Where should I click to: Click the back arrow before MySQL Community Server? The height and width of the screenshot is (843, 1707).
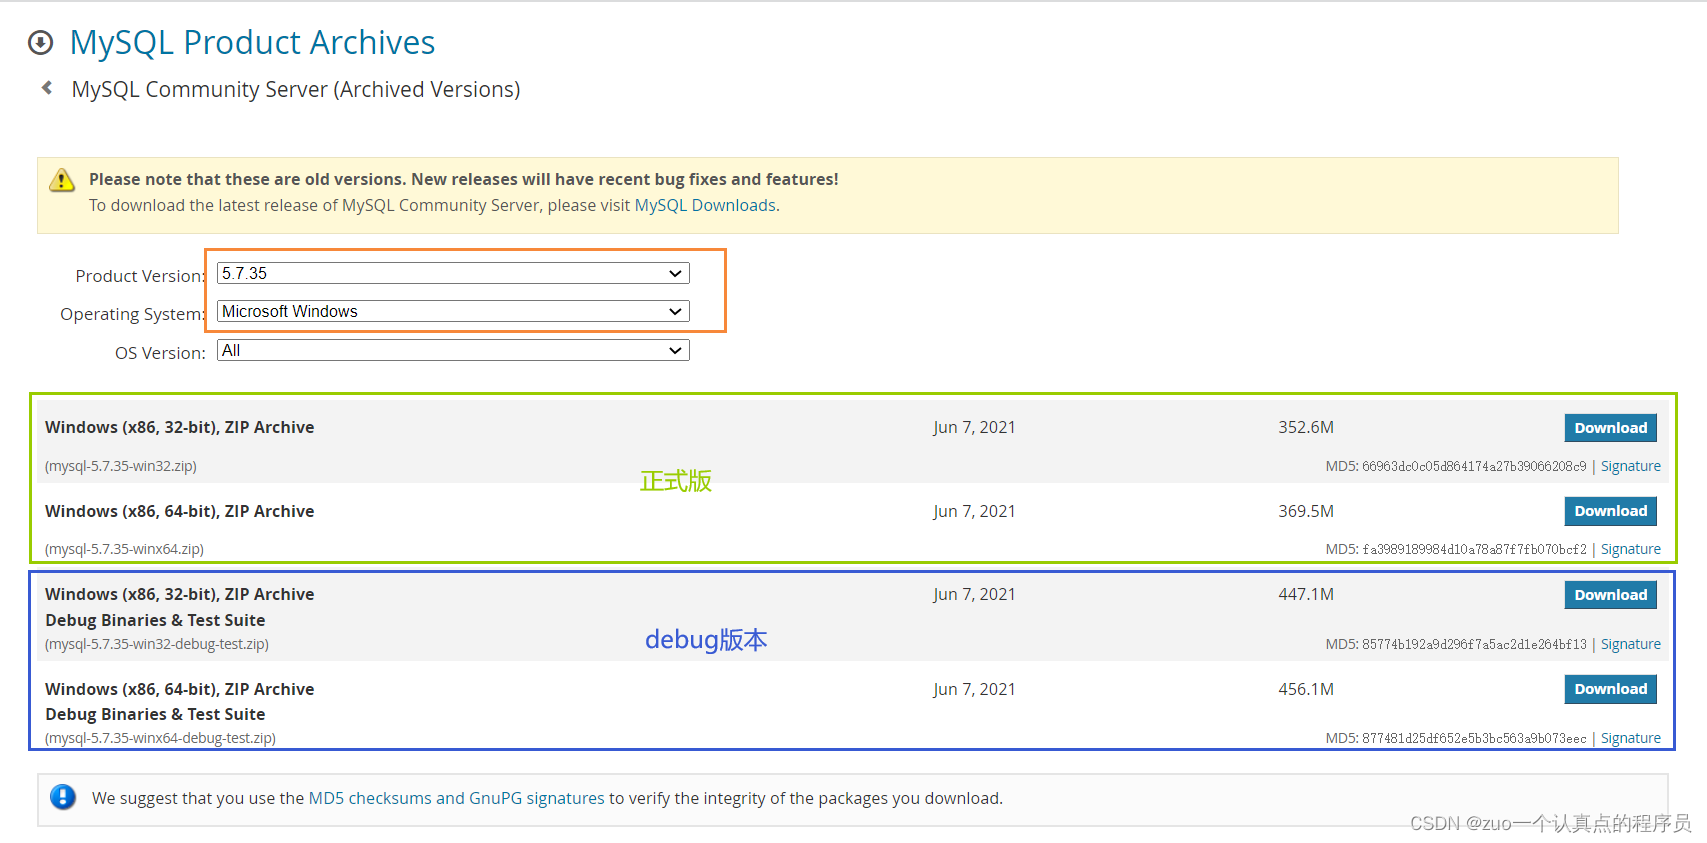[x=47, y=88]
